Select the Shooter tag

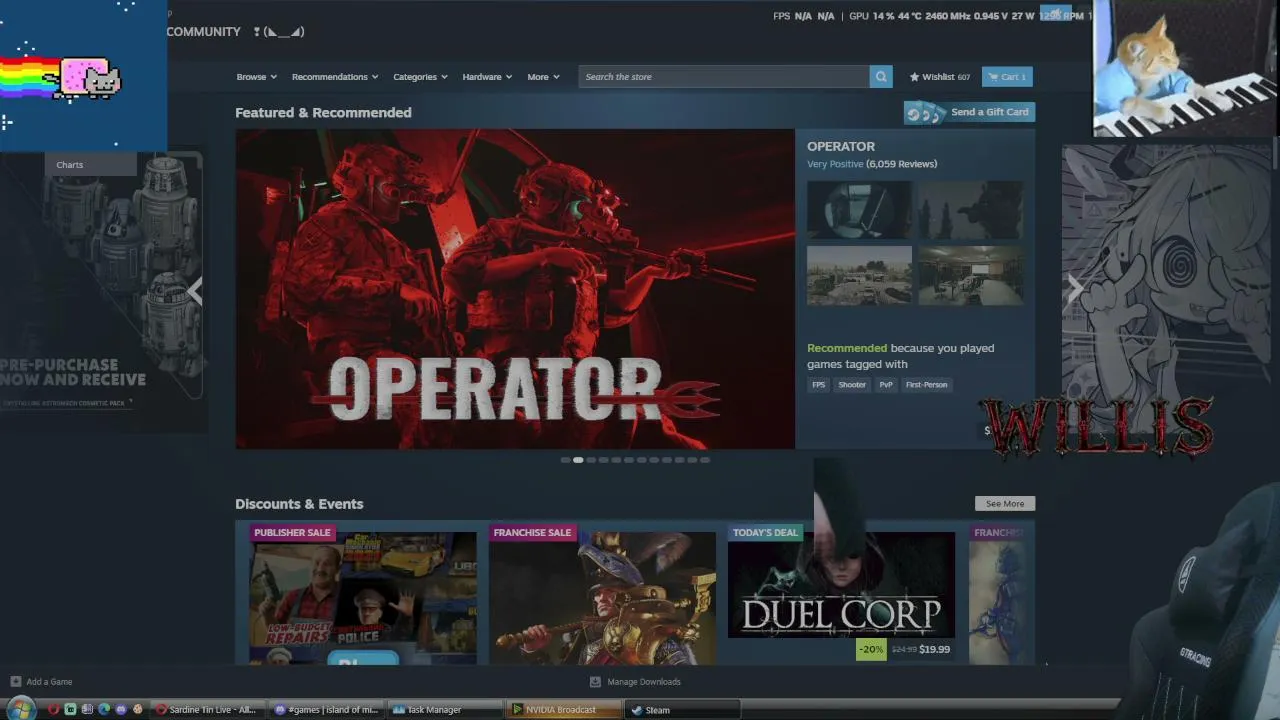852,385
